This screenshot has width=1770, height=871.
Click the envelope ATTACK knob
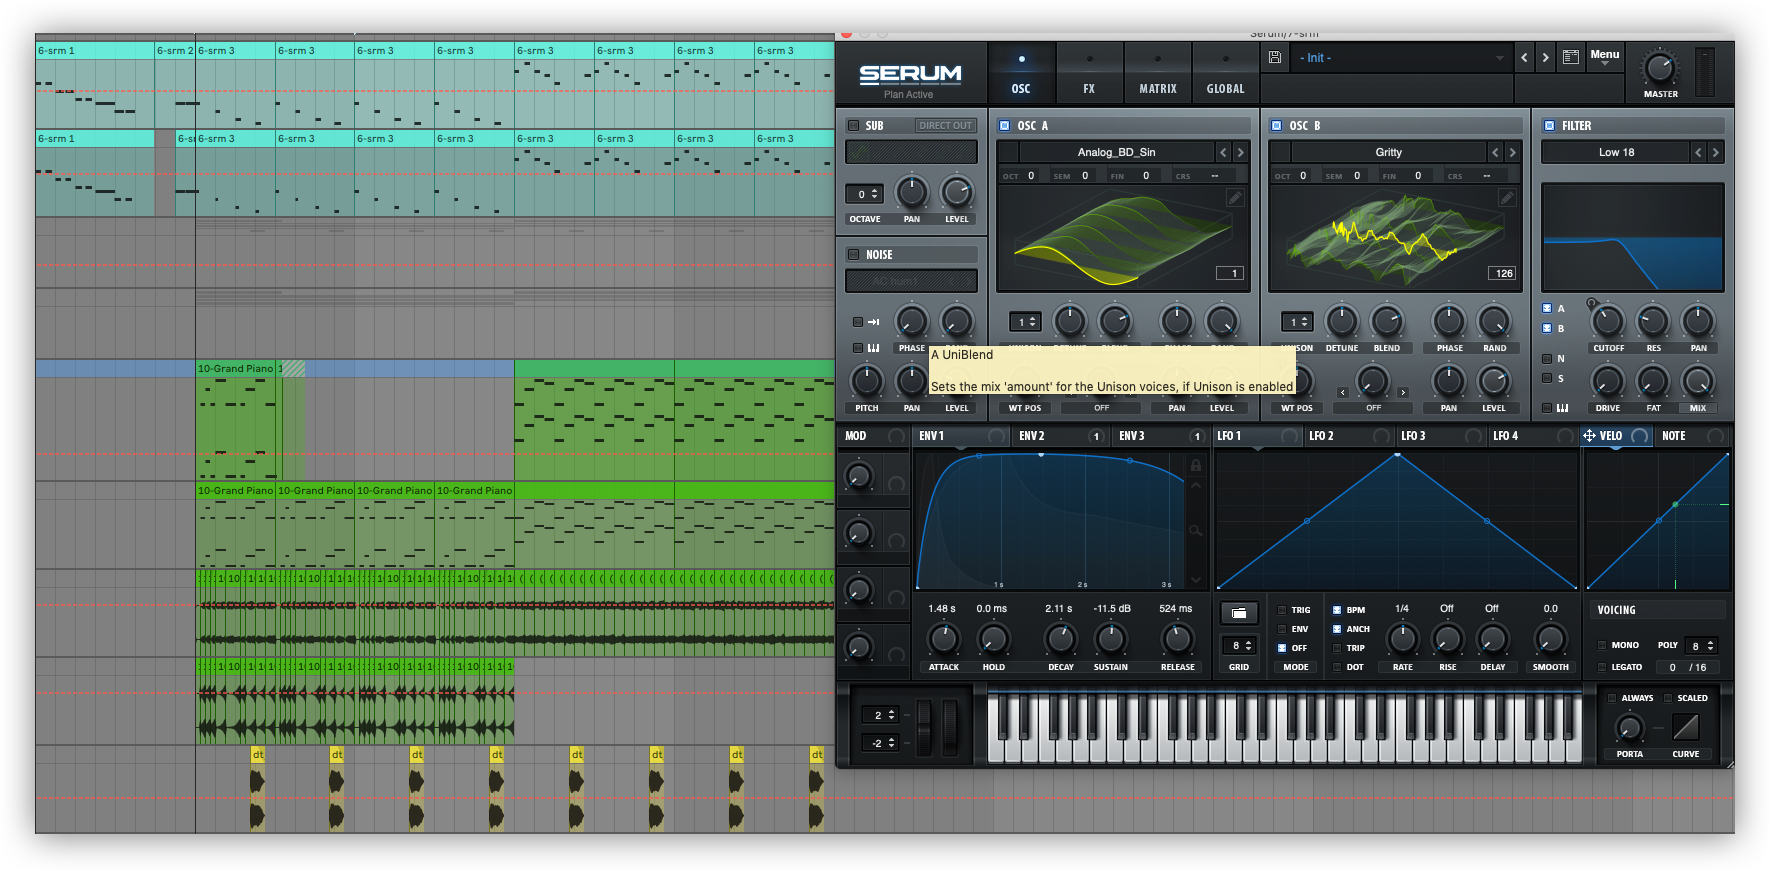[943, 638]
